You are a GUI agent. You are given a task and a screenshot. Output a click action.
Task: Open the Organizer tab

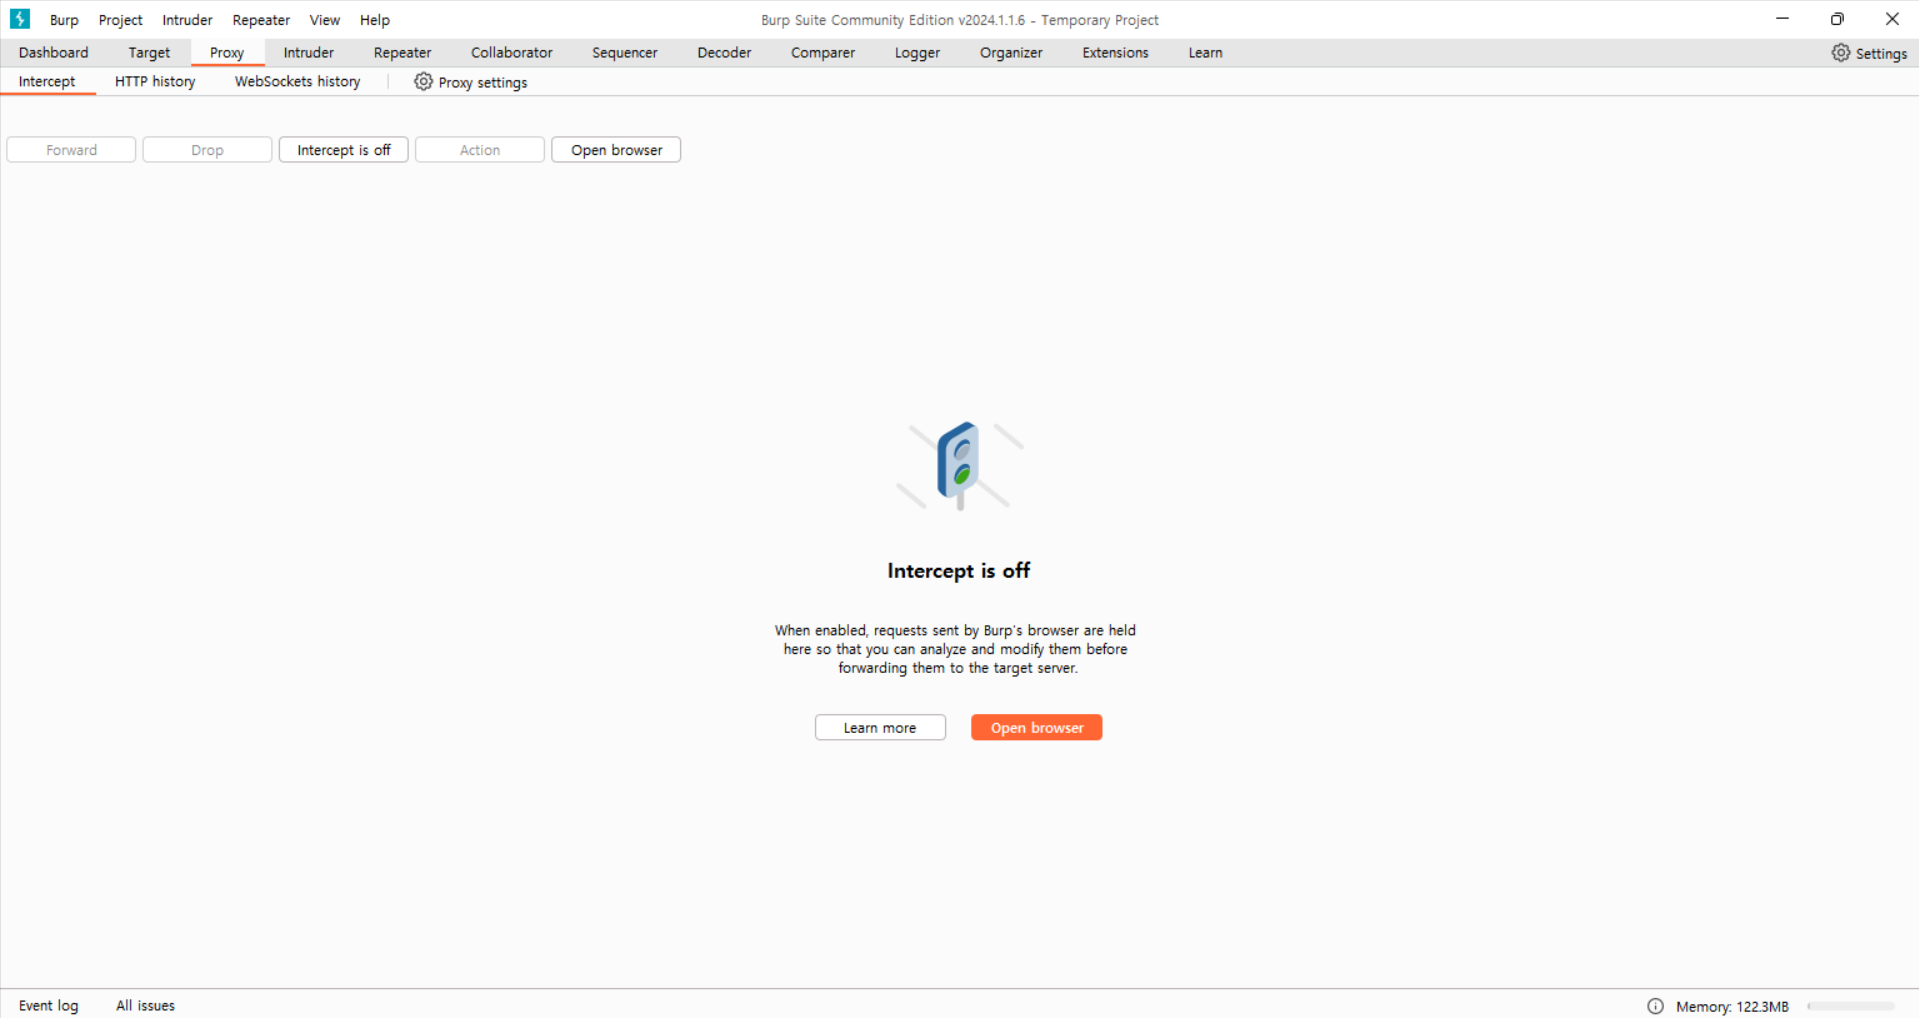(1010, 53)
